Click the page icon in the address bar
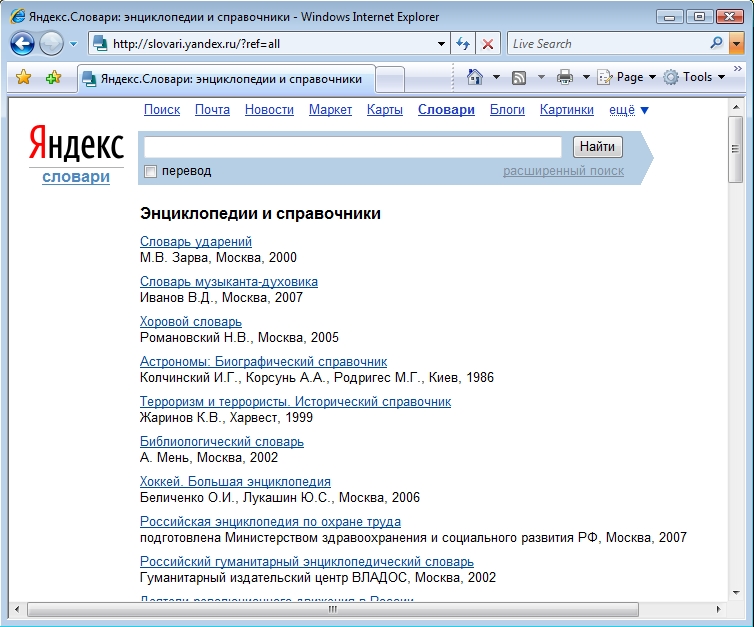The height and width of the screenshot is (627, 754). (x=100, y=44)
